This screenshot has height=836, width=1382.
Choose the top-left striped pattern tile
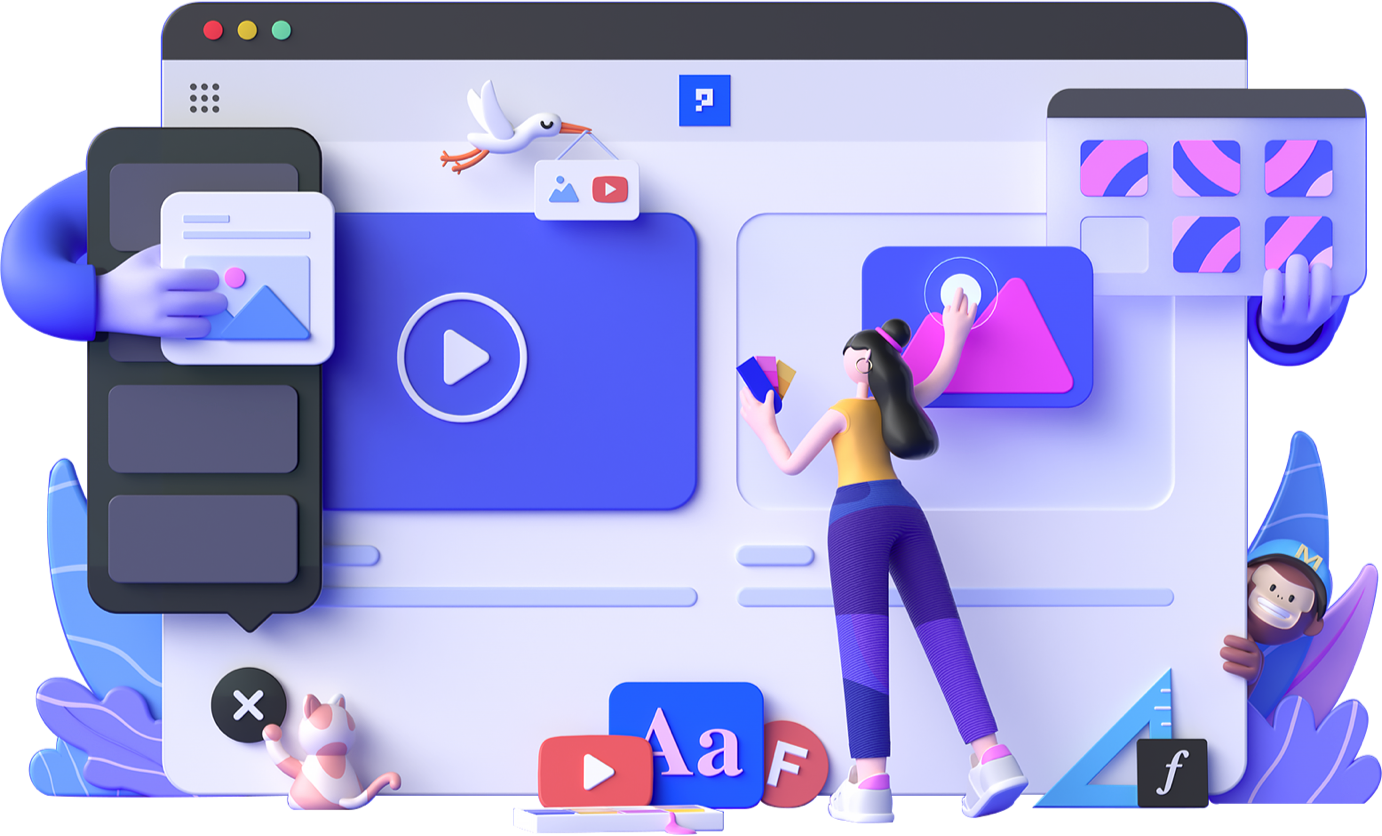pyautogui.click(x=1114, y=167)
